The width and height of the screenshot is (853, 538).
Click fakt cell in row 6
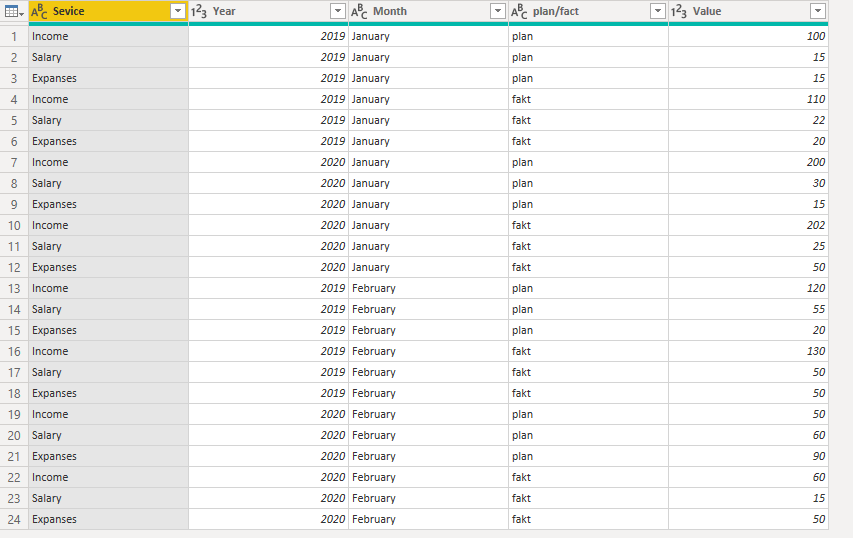pos(588,141)
